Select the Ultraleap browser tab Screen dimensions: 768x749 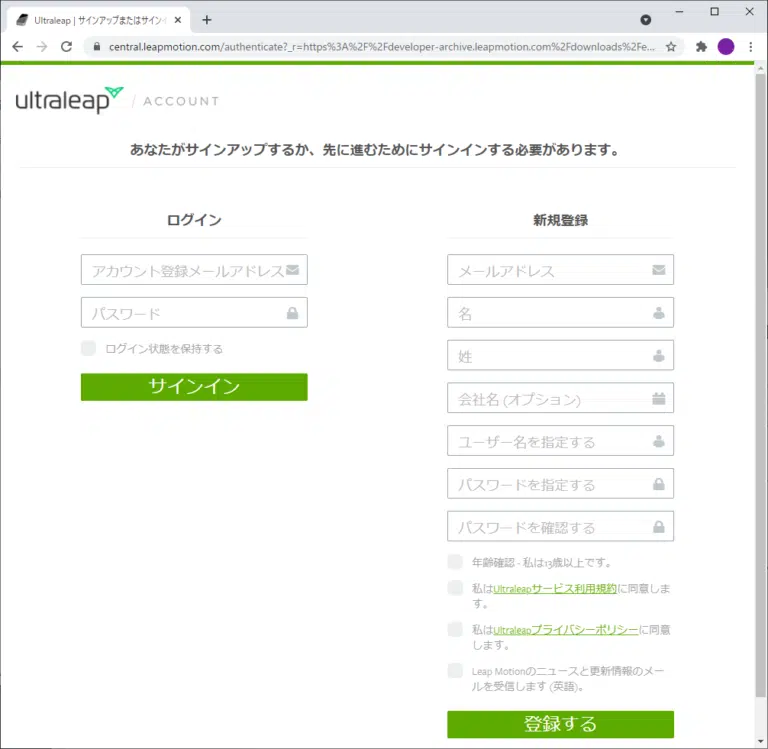[97, 19]
